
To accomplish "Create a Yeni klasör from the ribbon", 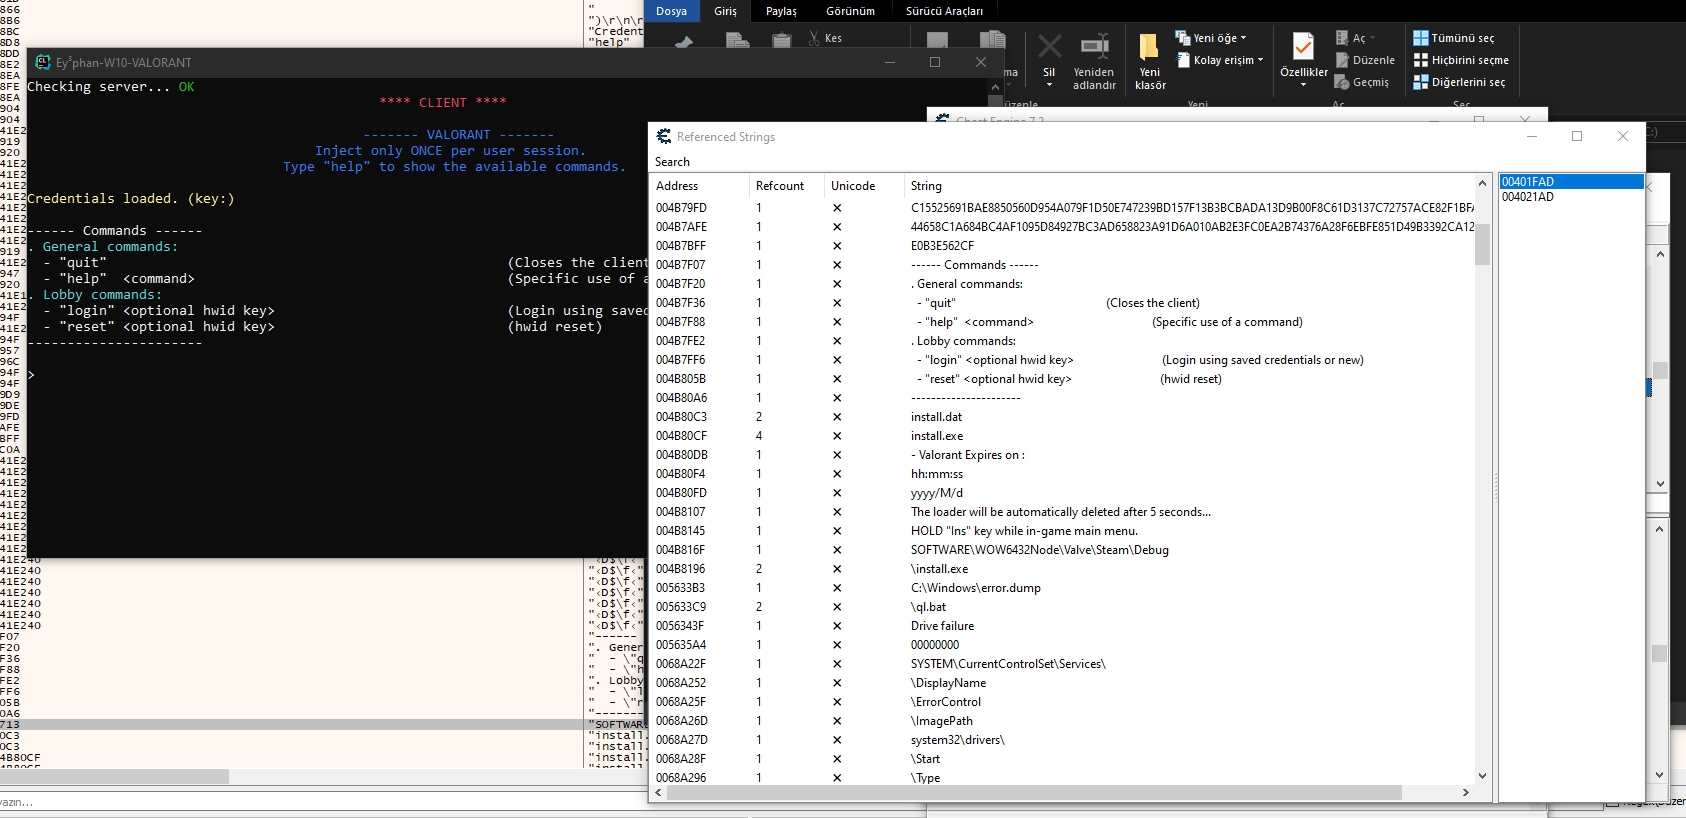I will (x=1150, y=62).
